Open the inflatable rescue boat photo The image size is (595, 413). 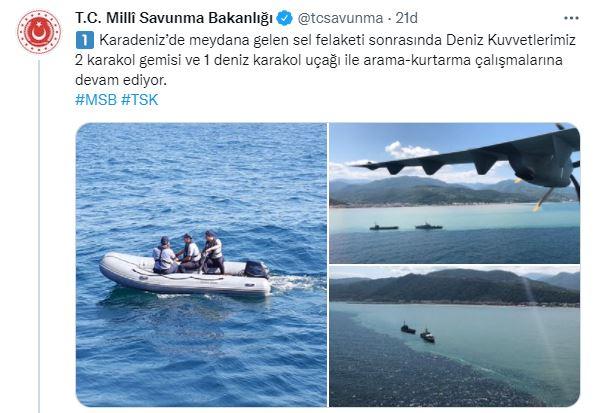201,265
